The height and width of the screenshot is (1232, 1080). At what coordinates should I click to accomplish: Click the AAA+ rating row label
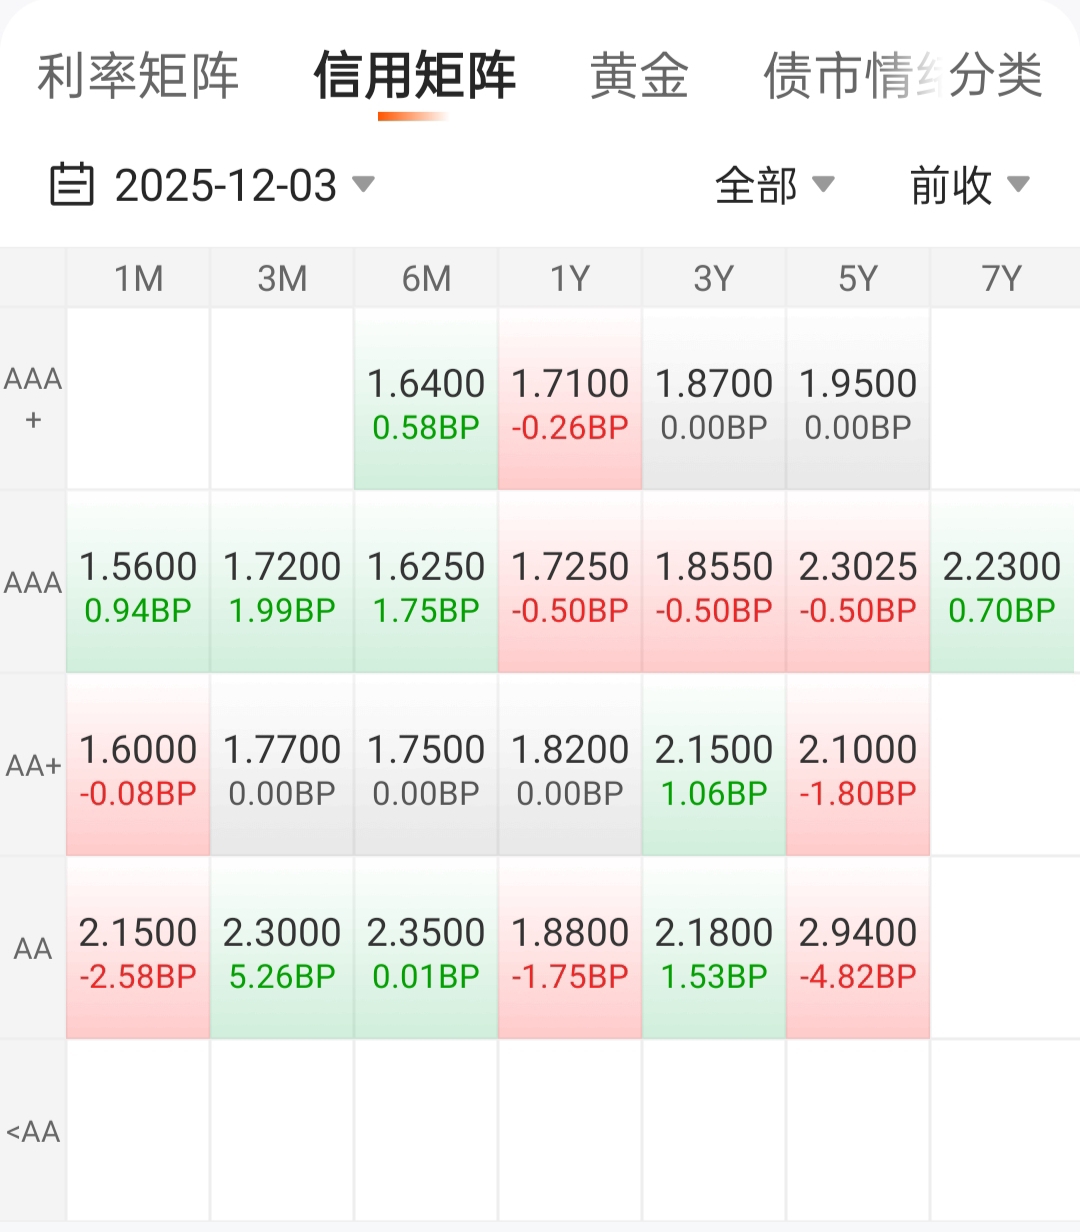(x=33, y=399)
